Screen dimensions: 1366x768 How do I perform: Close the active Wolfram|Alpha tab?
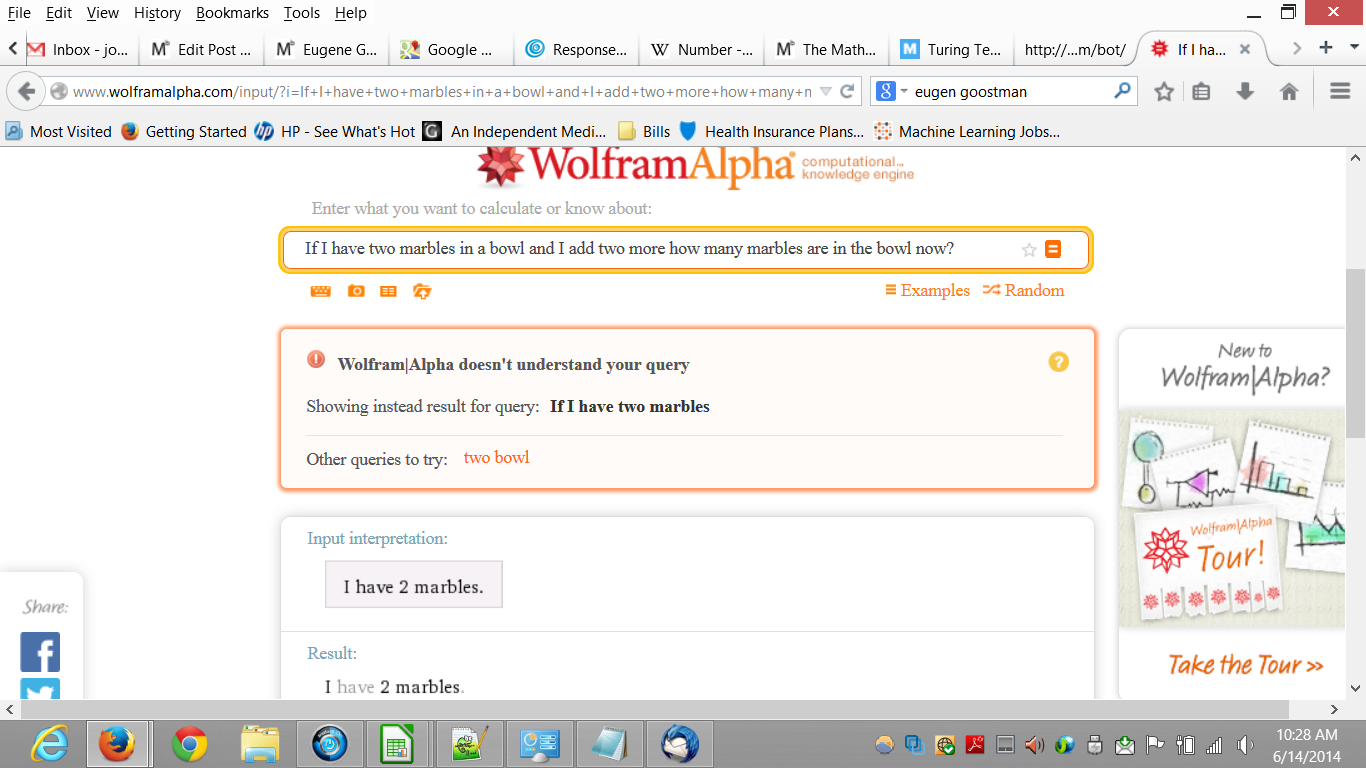[1245, 49]
